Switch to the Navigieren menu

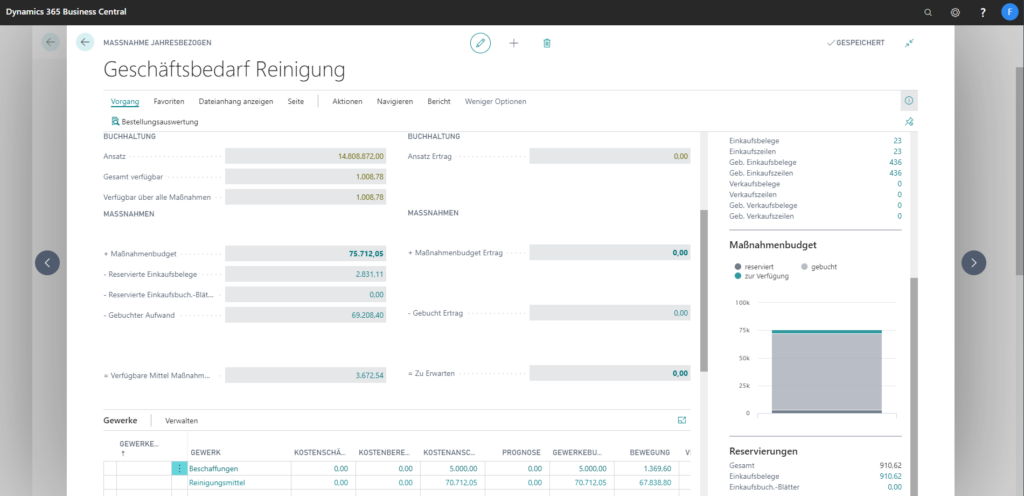coord(394,102)
